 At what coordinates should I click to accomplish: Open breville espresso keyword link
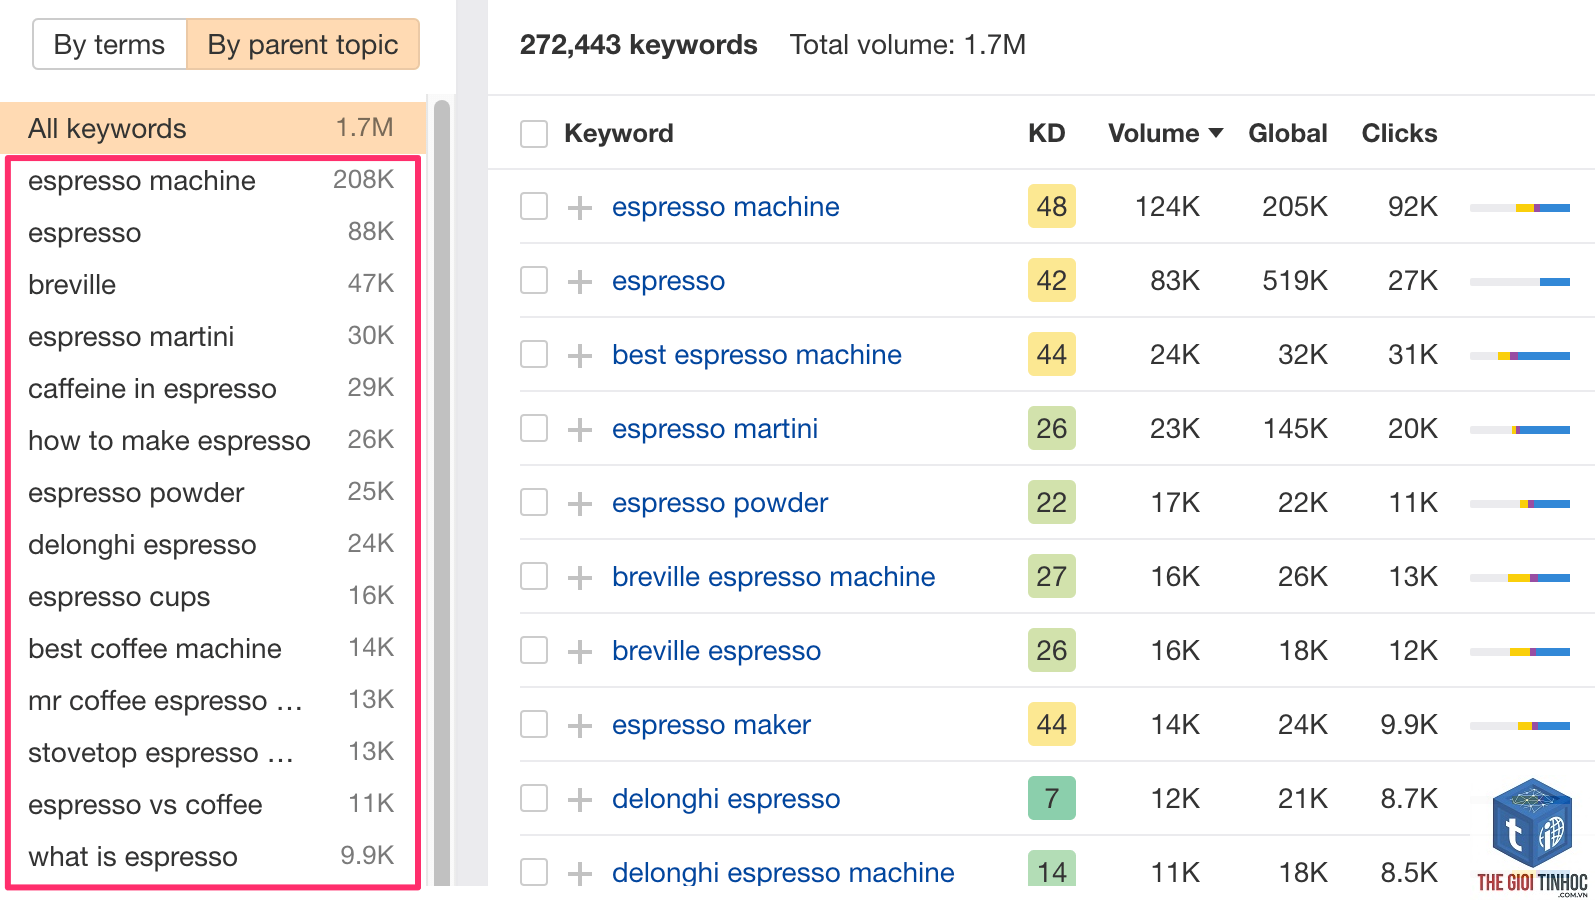point(717,651)
